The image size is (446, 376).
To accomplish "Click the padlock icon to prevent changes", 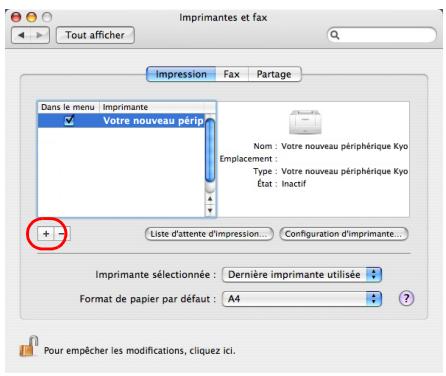I will 29,346.
